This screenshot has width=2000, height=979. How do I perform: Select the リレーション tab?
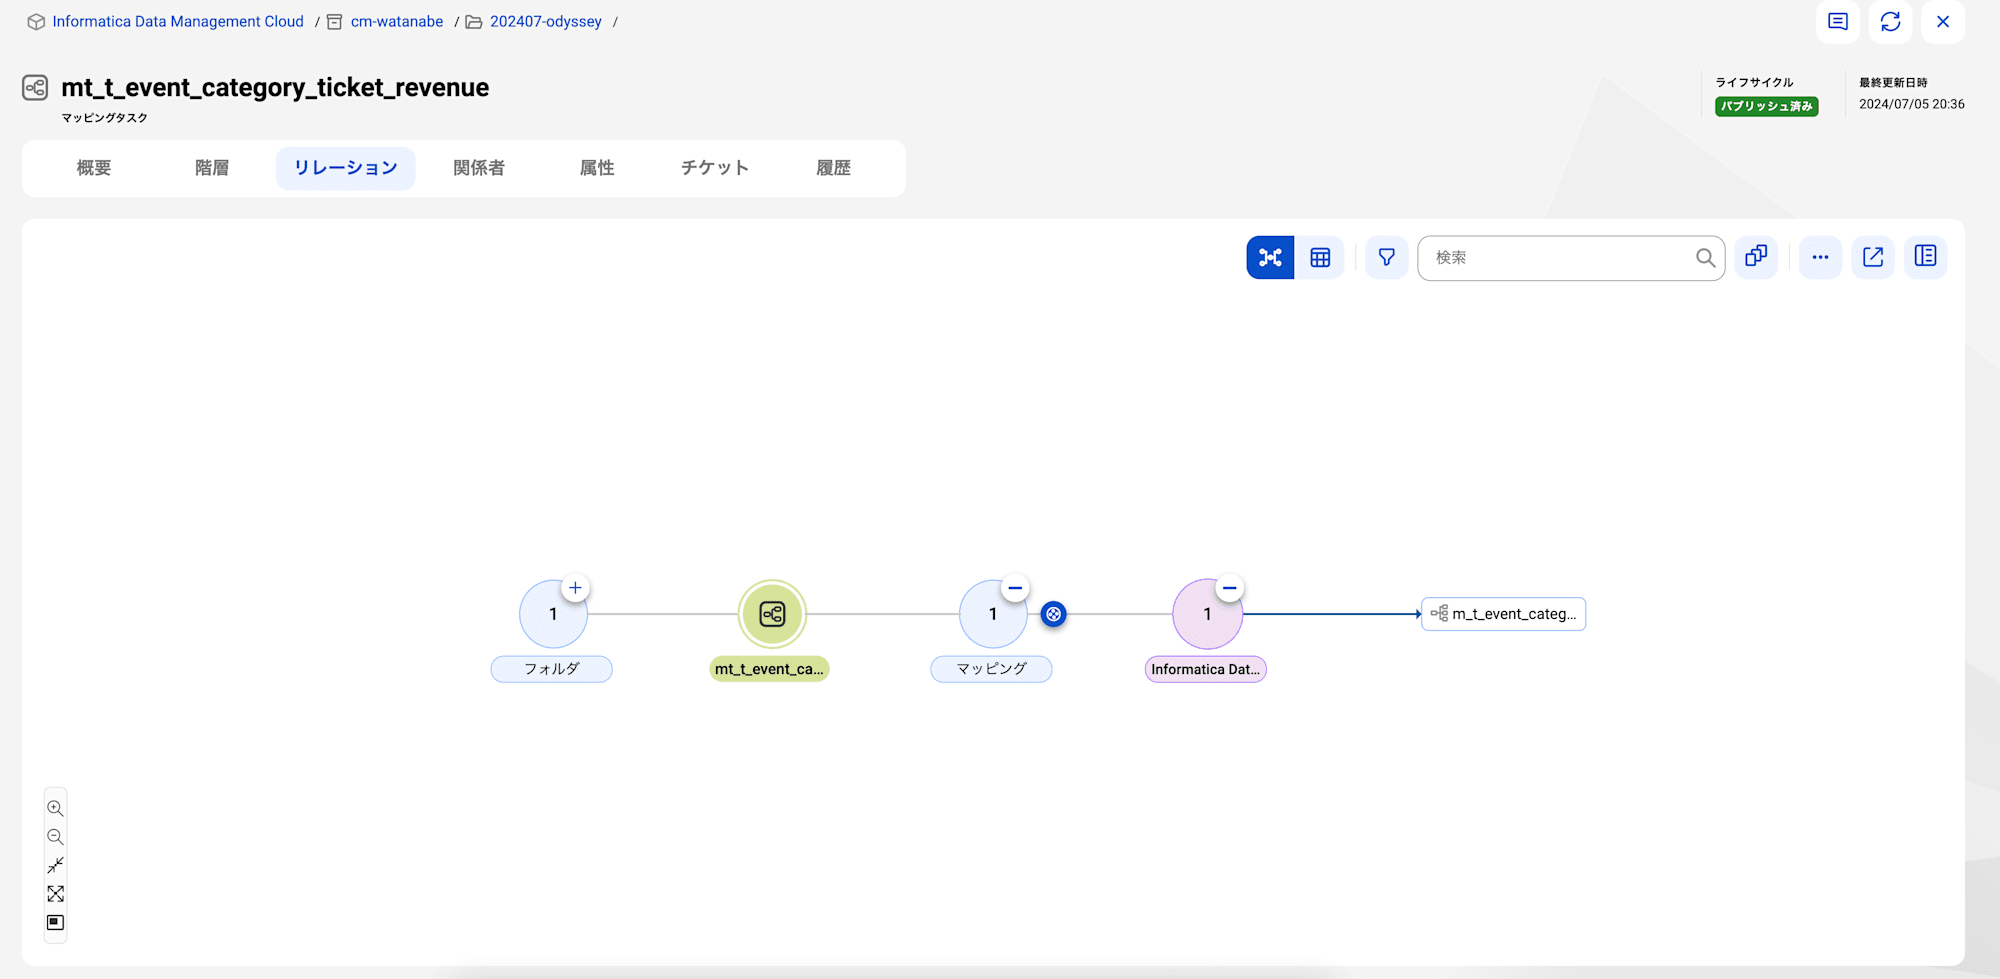[x=346, y=168]
